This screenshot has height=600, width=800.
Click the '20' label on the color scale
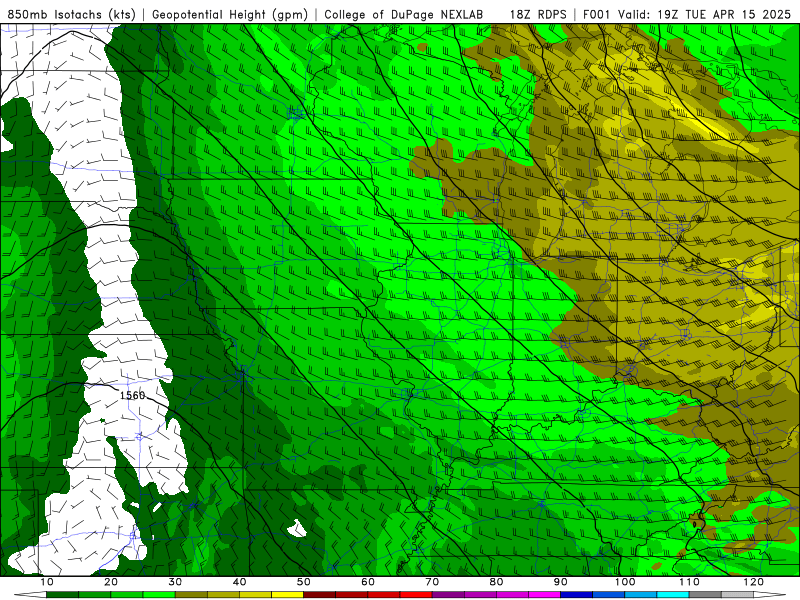coord(111,582)
